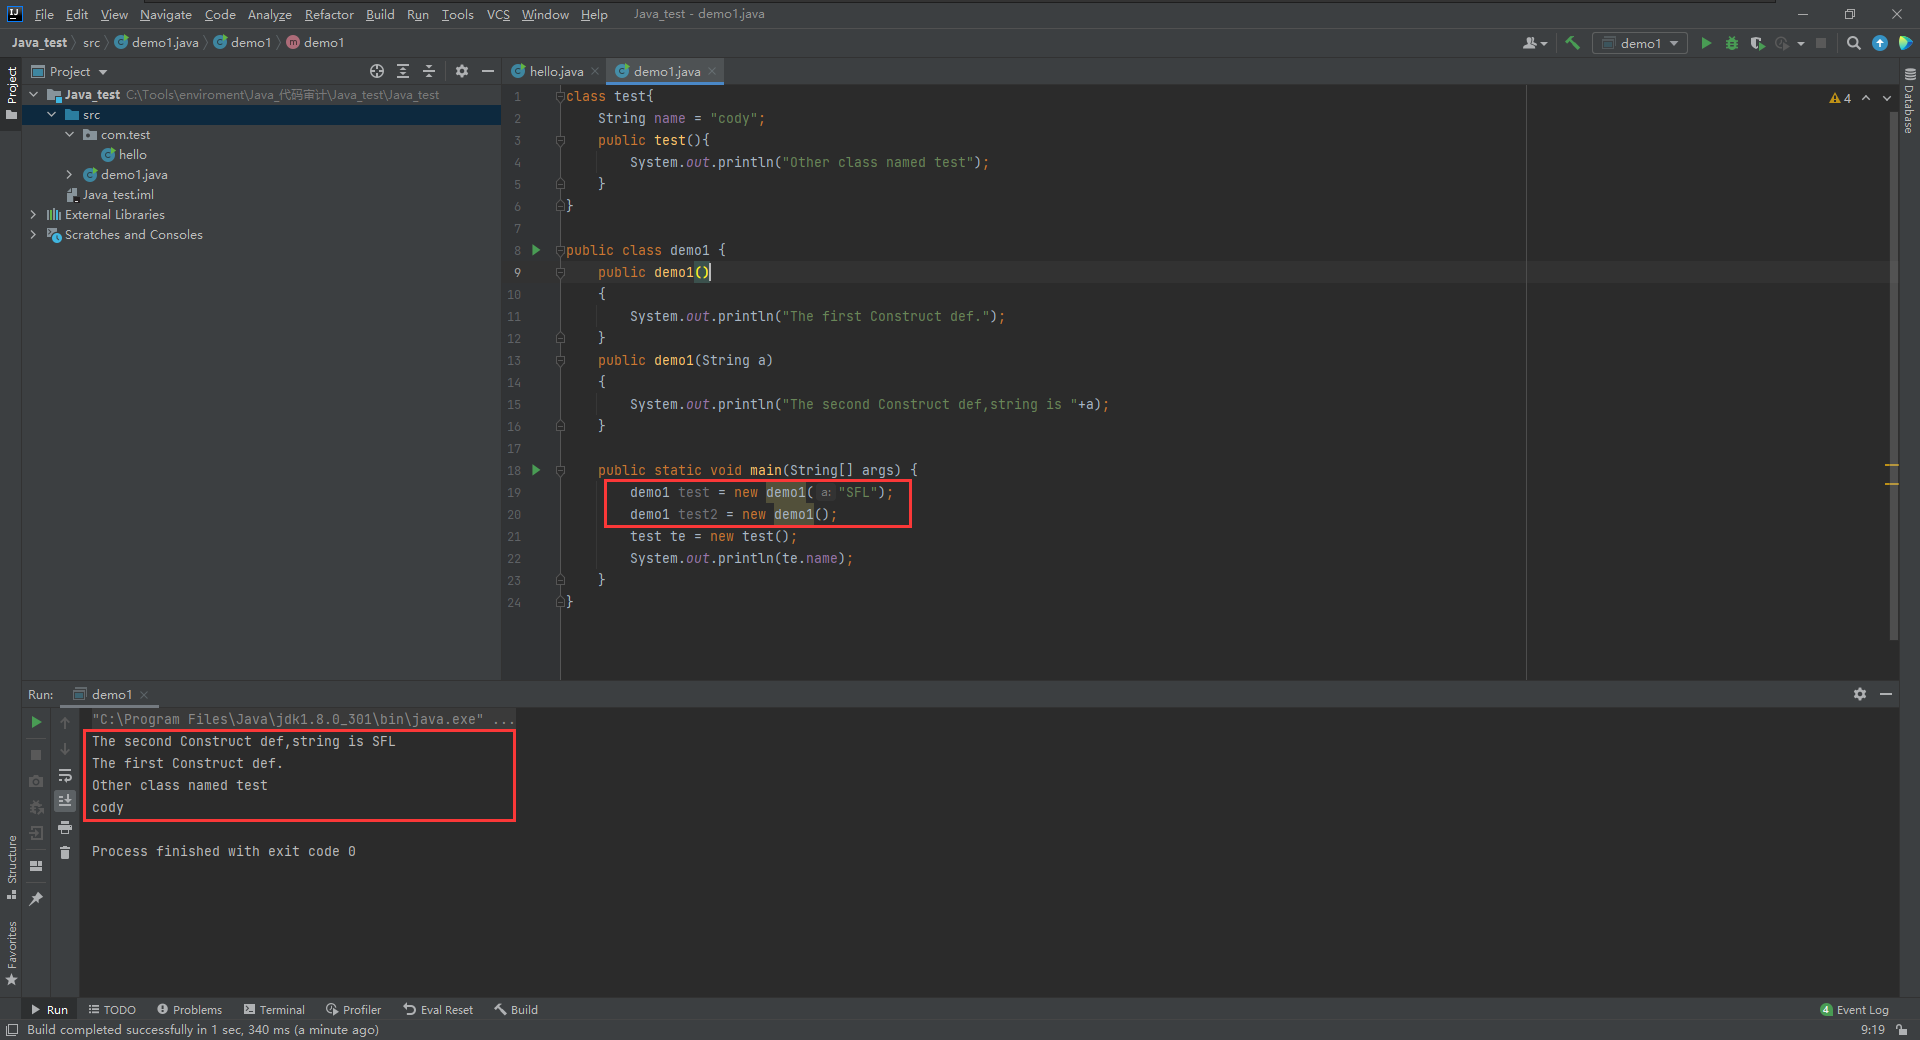Expand all items in the Project panel
Viewport: 1920px width, 1040px height.
403,71
